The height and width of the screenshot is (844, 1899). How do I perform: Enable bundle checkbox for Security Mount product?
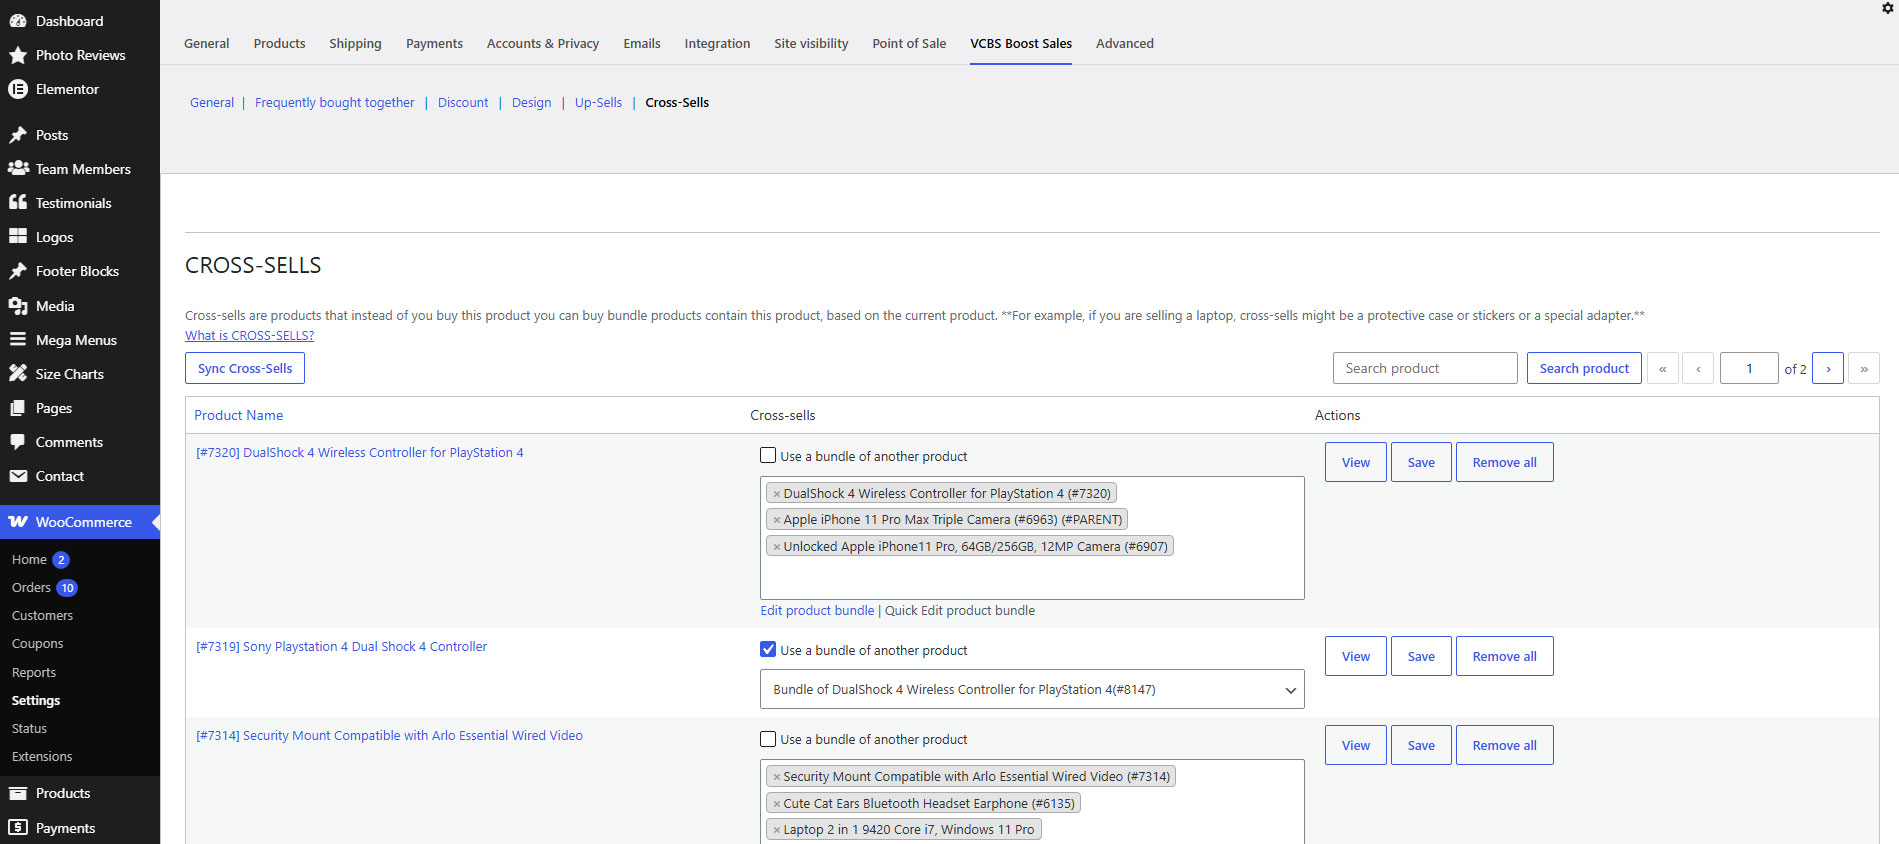coord(768,739)
